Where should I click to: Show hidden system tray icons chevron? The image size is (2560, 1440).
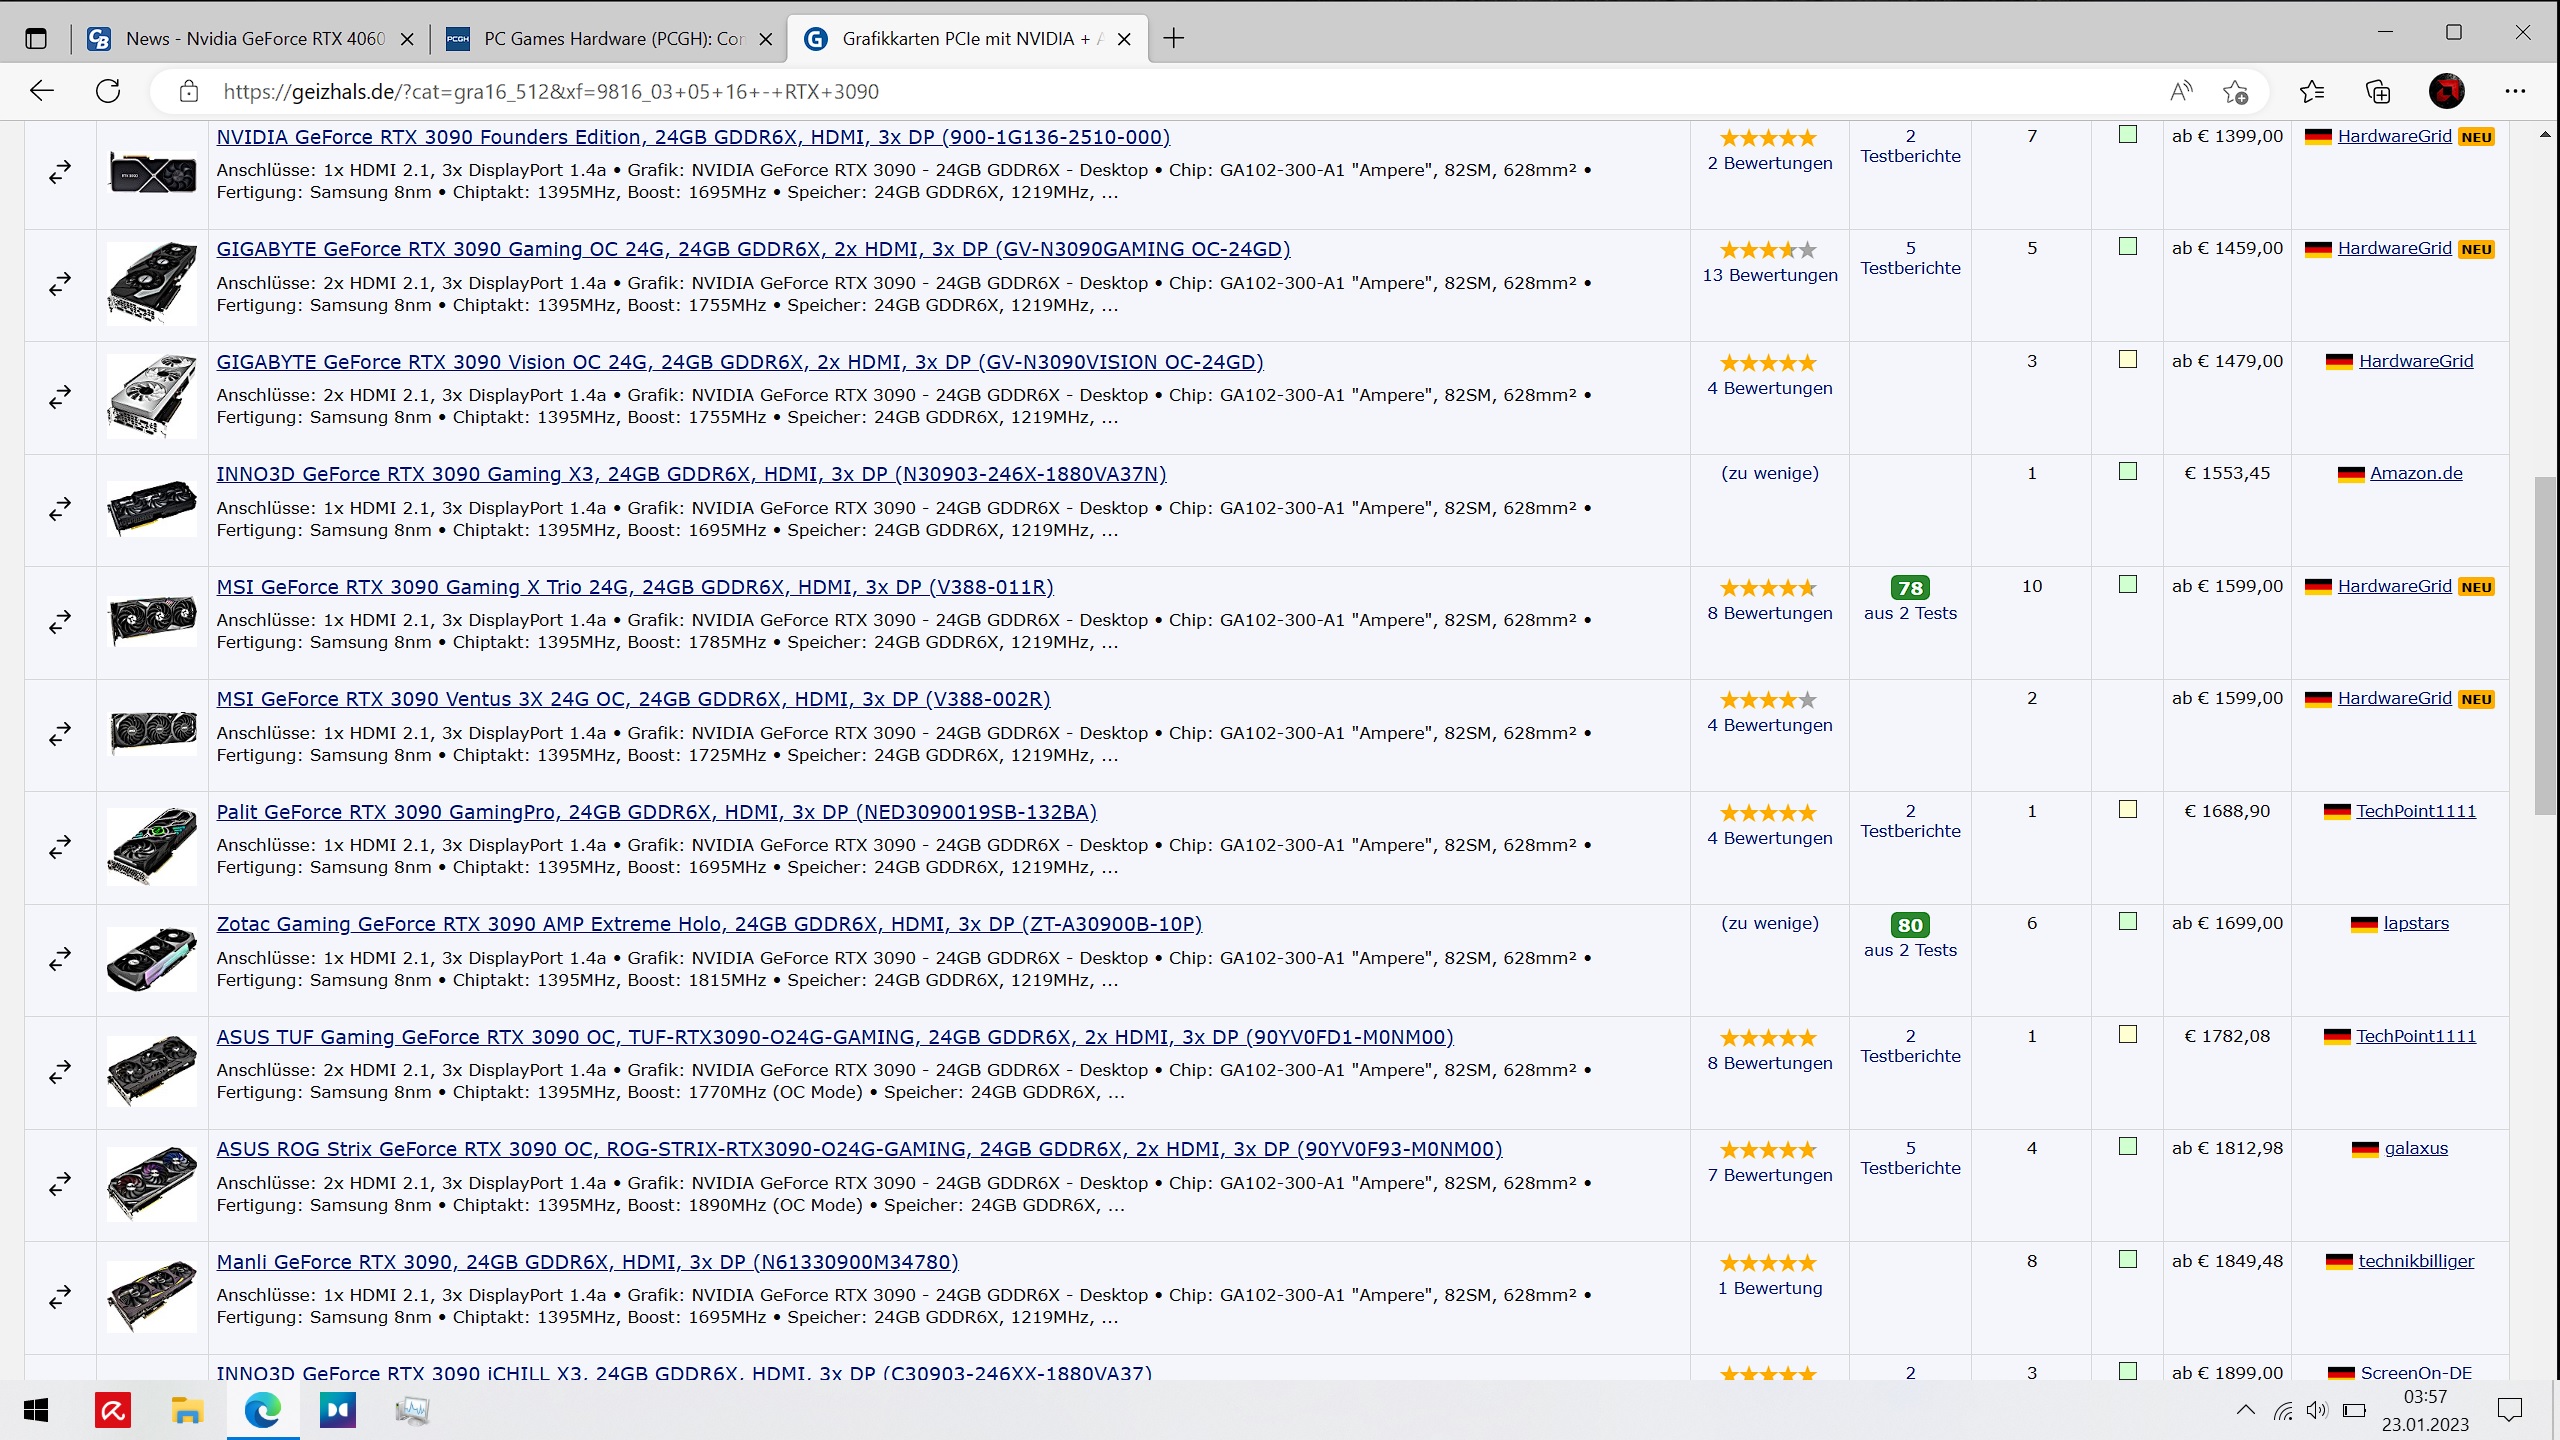(2245, 1410)
